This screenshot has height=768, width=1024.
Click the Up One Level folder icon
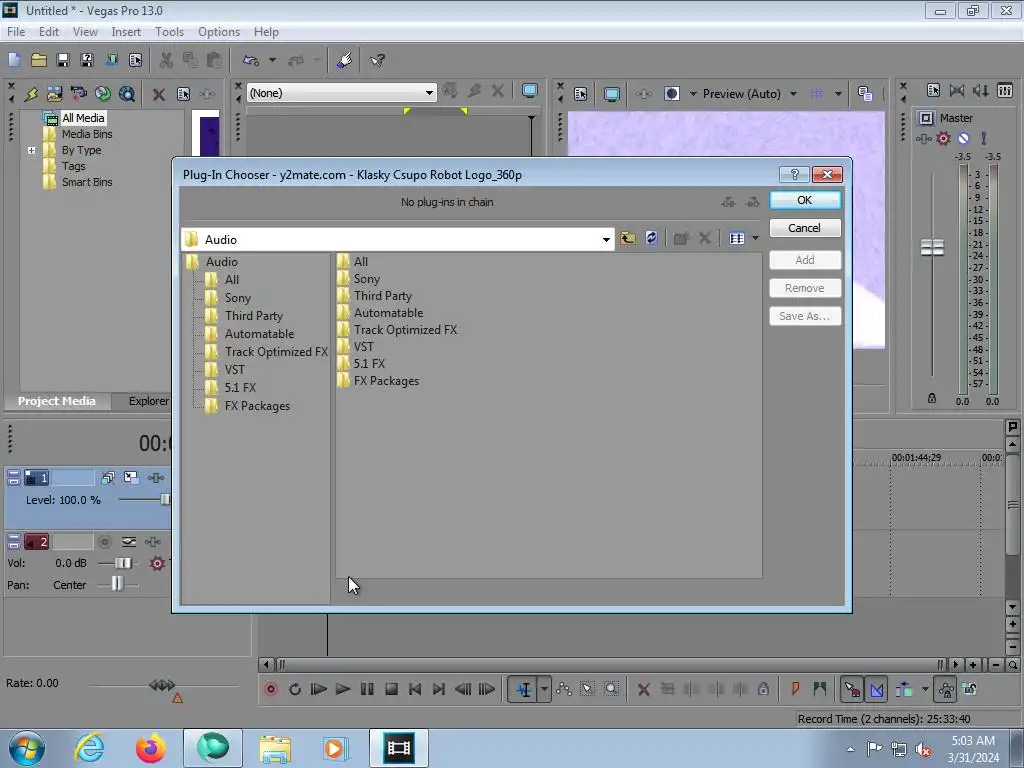[628, 238]
